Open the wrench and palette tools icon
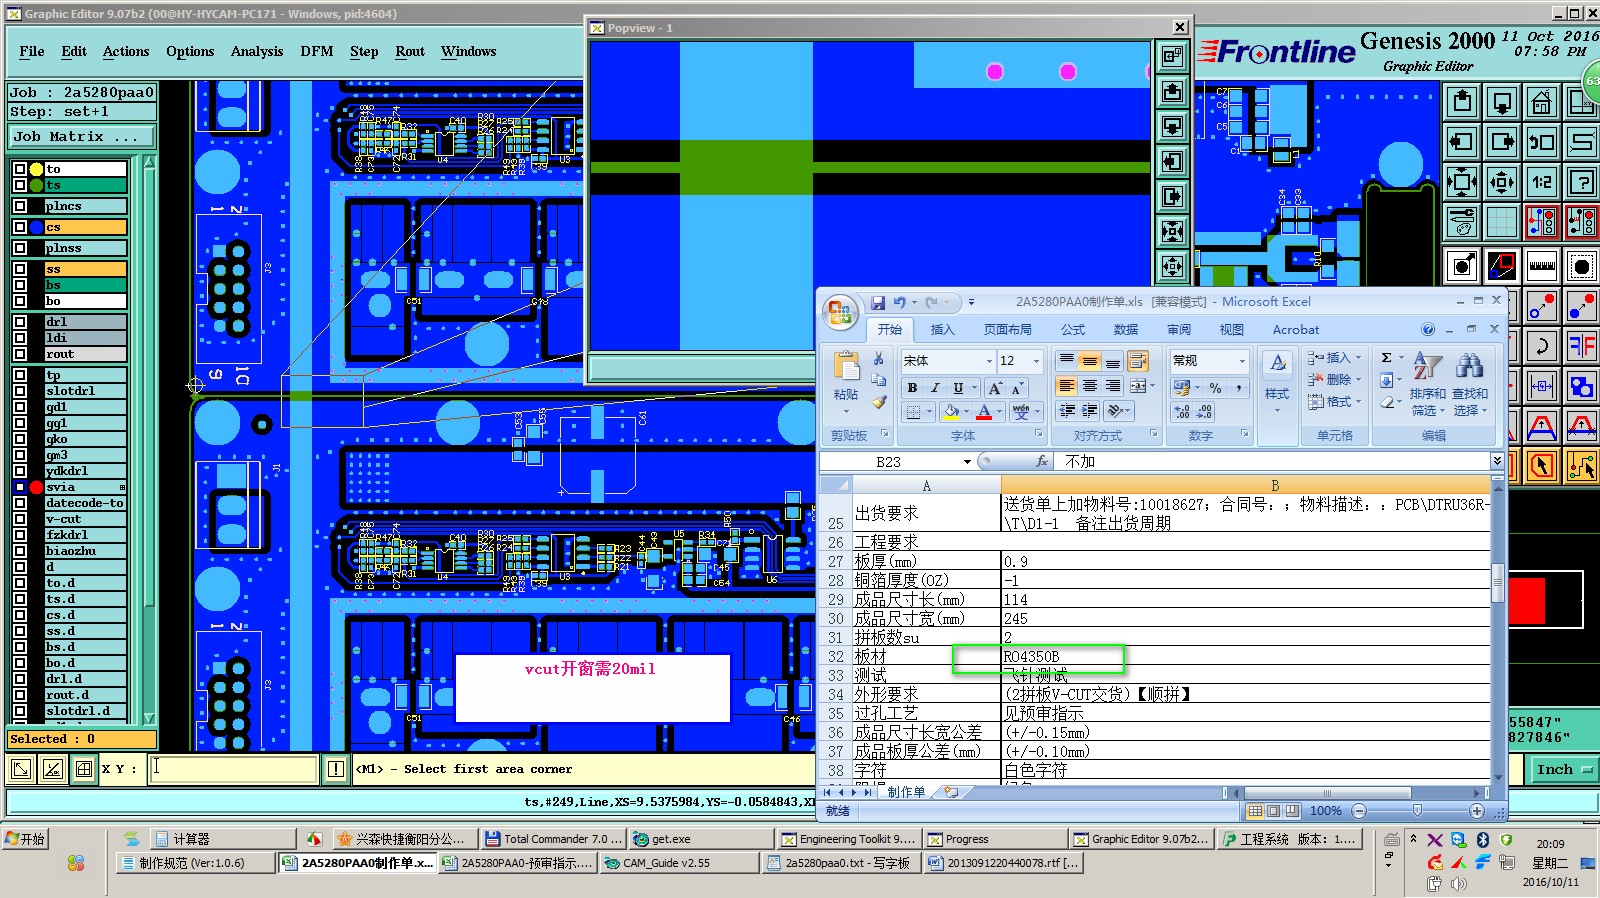1600x898 pixels. 1462,222
